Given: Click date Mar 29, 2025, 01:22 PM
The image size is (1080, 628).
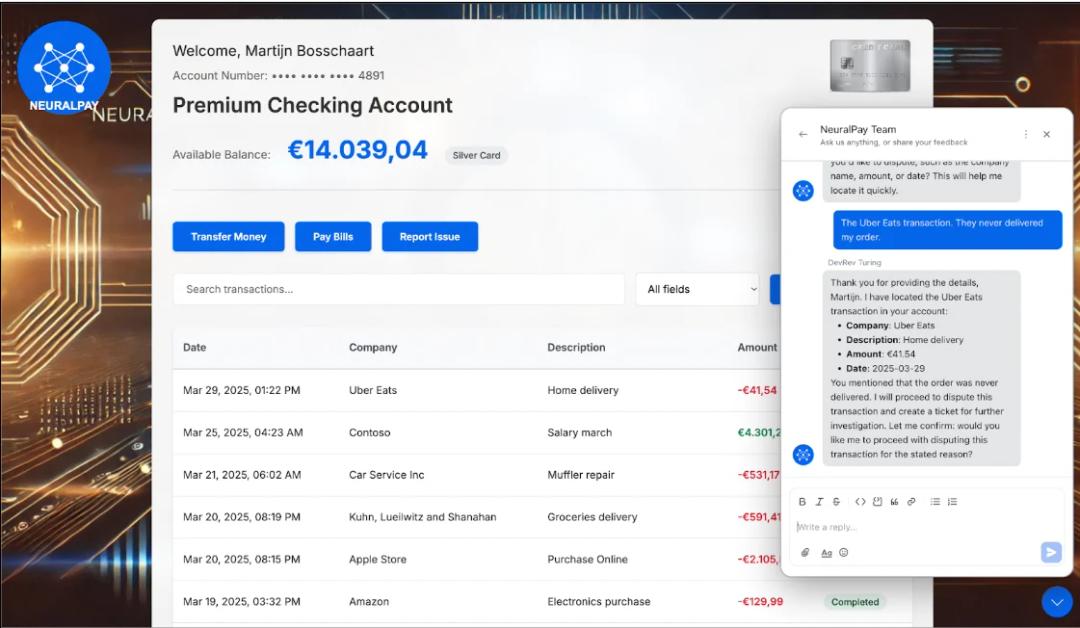Looking at the screenshot, I should (241, 390).
